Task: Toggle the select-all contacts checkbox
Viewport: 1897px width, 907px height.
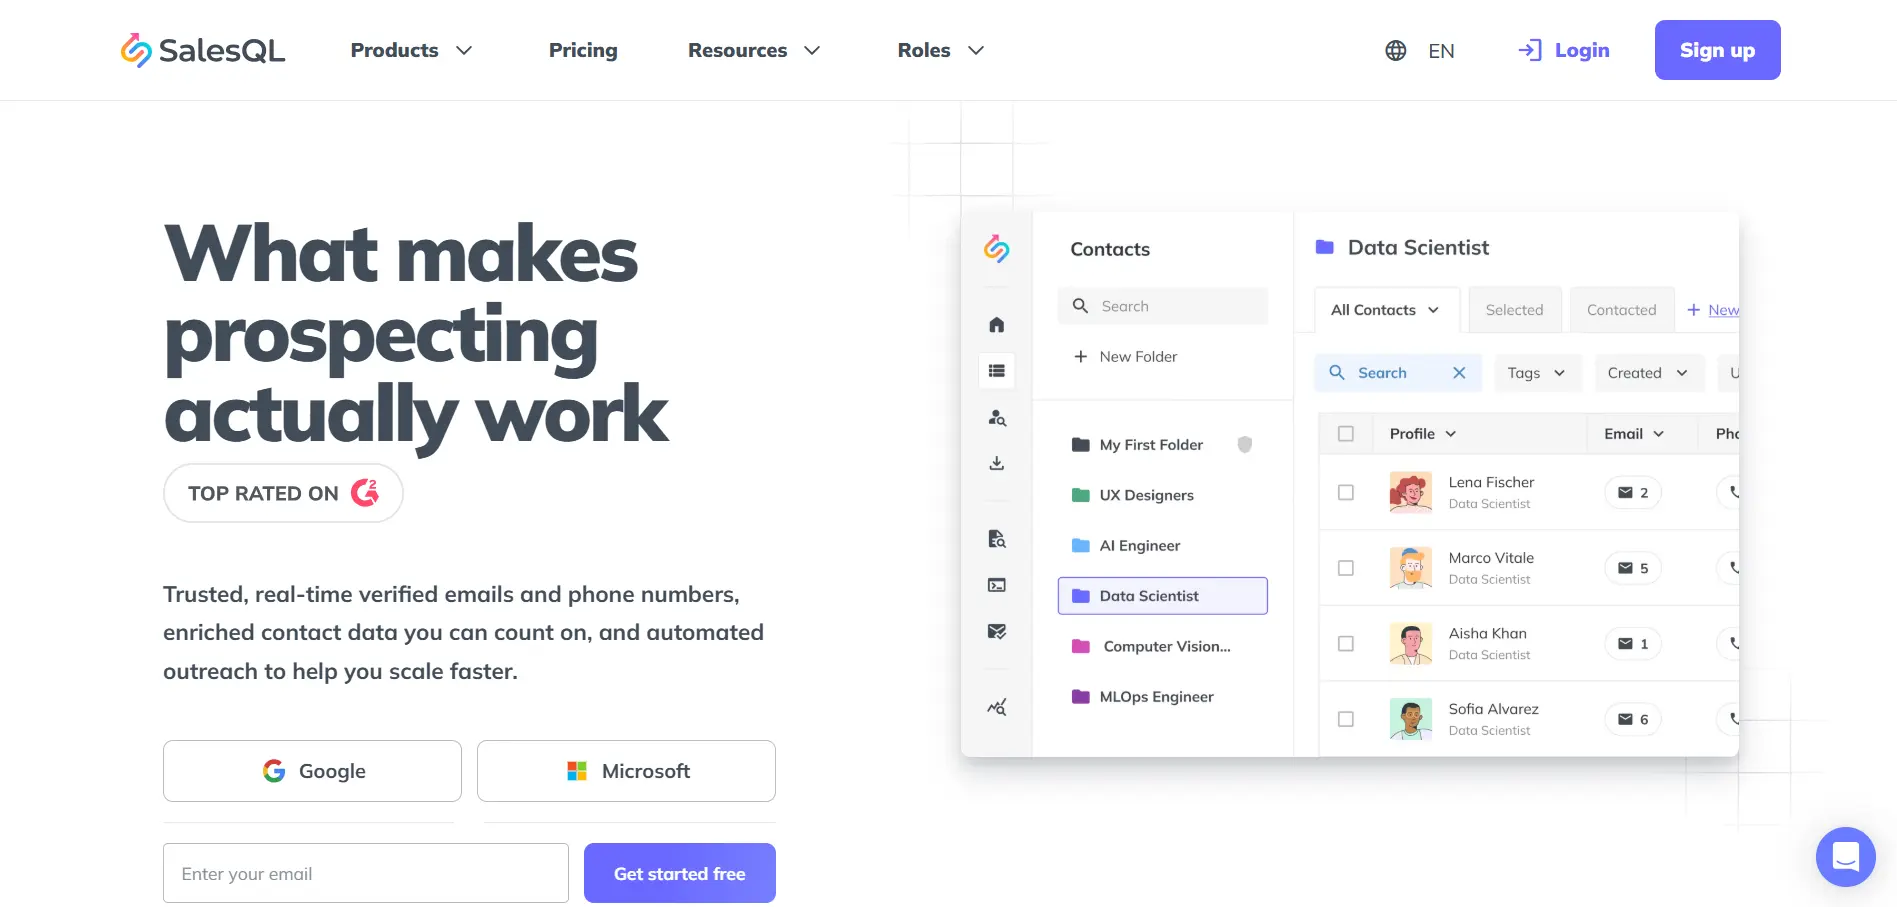Action: coord(1346,434)
